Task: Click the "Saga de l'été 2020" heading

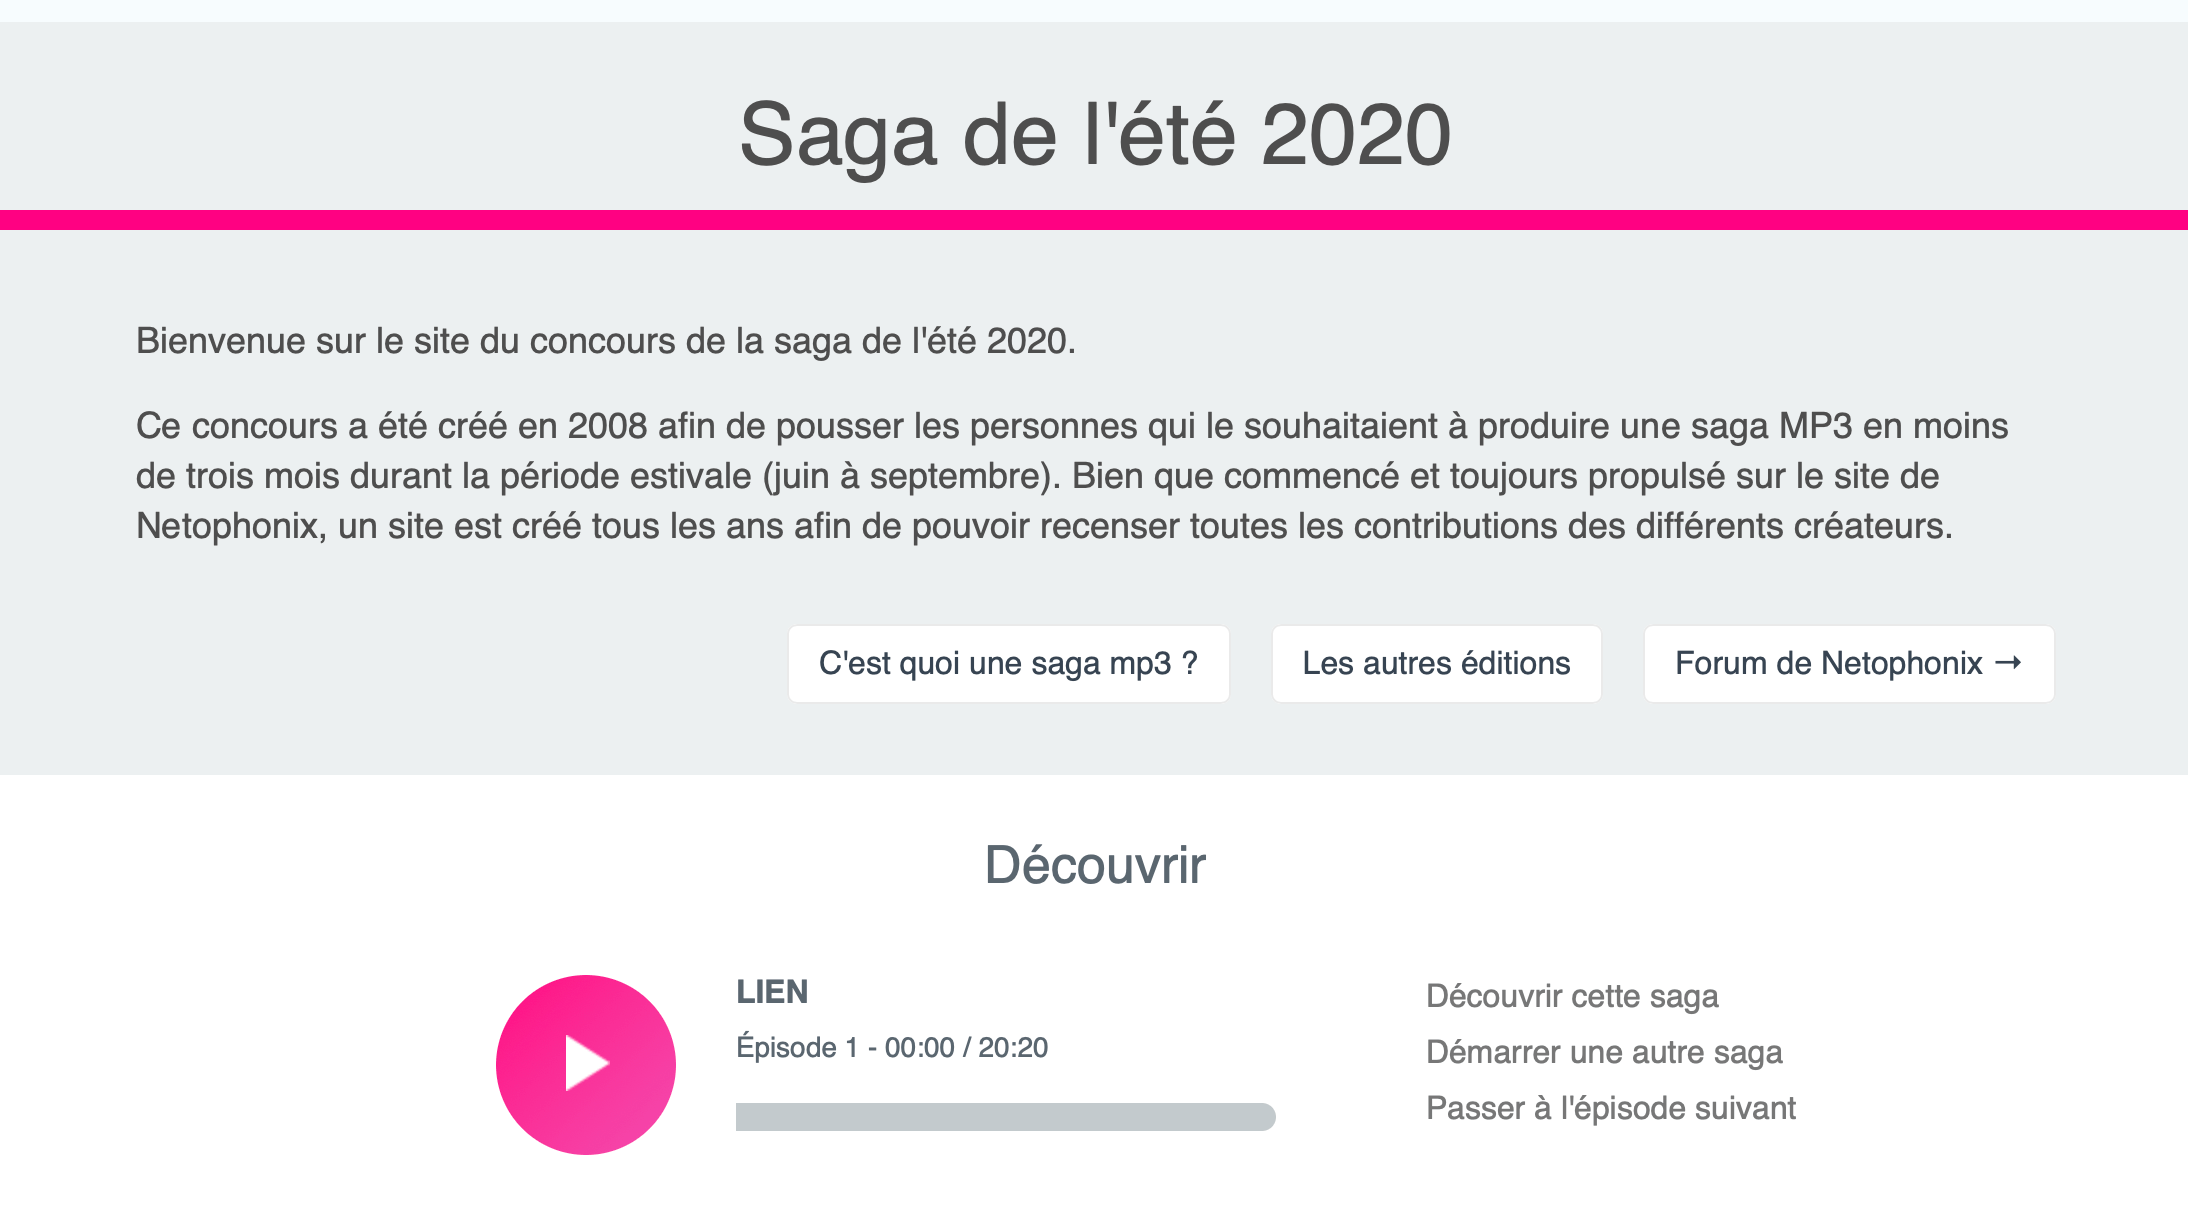Action: 1094,135
